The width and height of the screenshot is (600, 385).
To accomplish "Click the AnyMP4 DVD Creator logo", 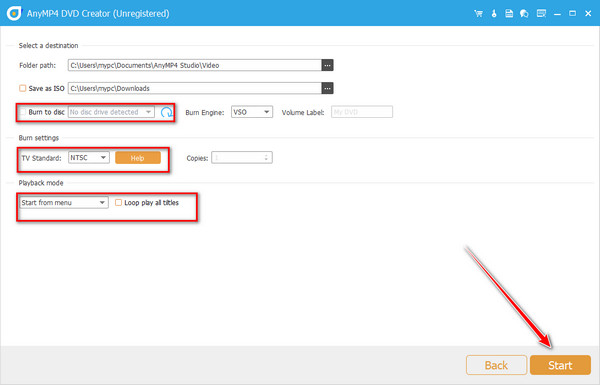I will (x=14, y=13).
